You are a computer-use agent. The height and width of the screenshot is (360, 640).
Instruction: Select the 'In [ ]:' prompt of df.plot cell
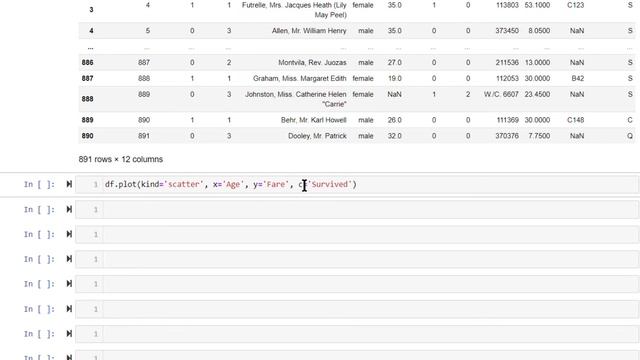pyautogui.click(x=39, y=184)
